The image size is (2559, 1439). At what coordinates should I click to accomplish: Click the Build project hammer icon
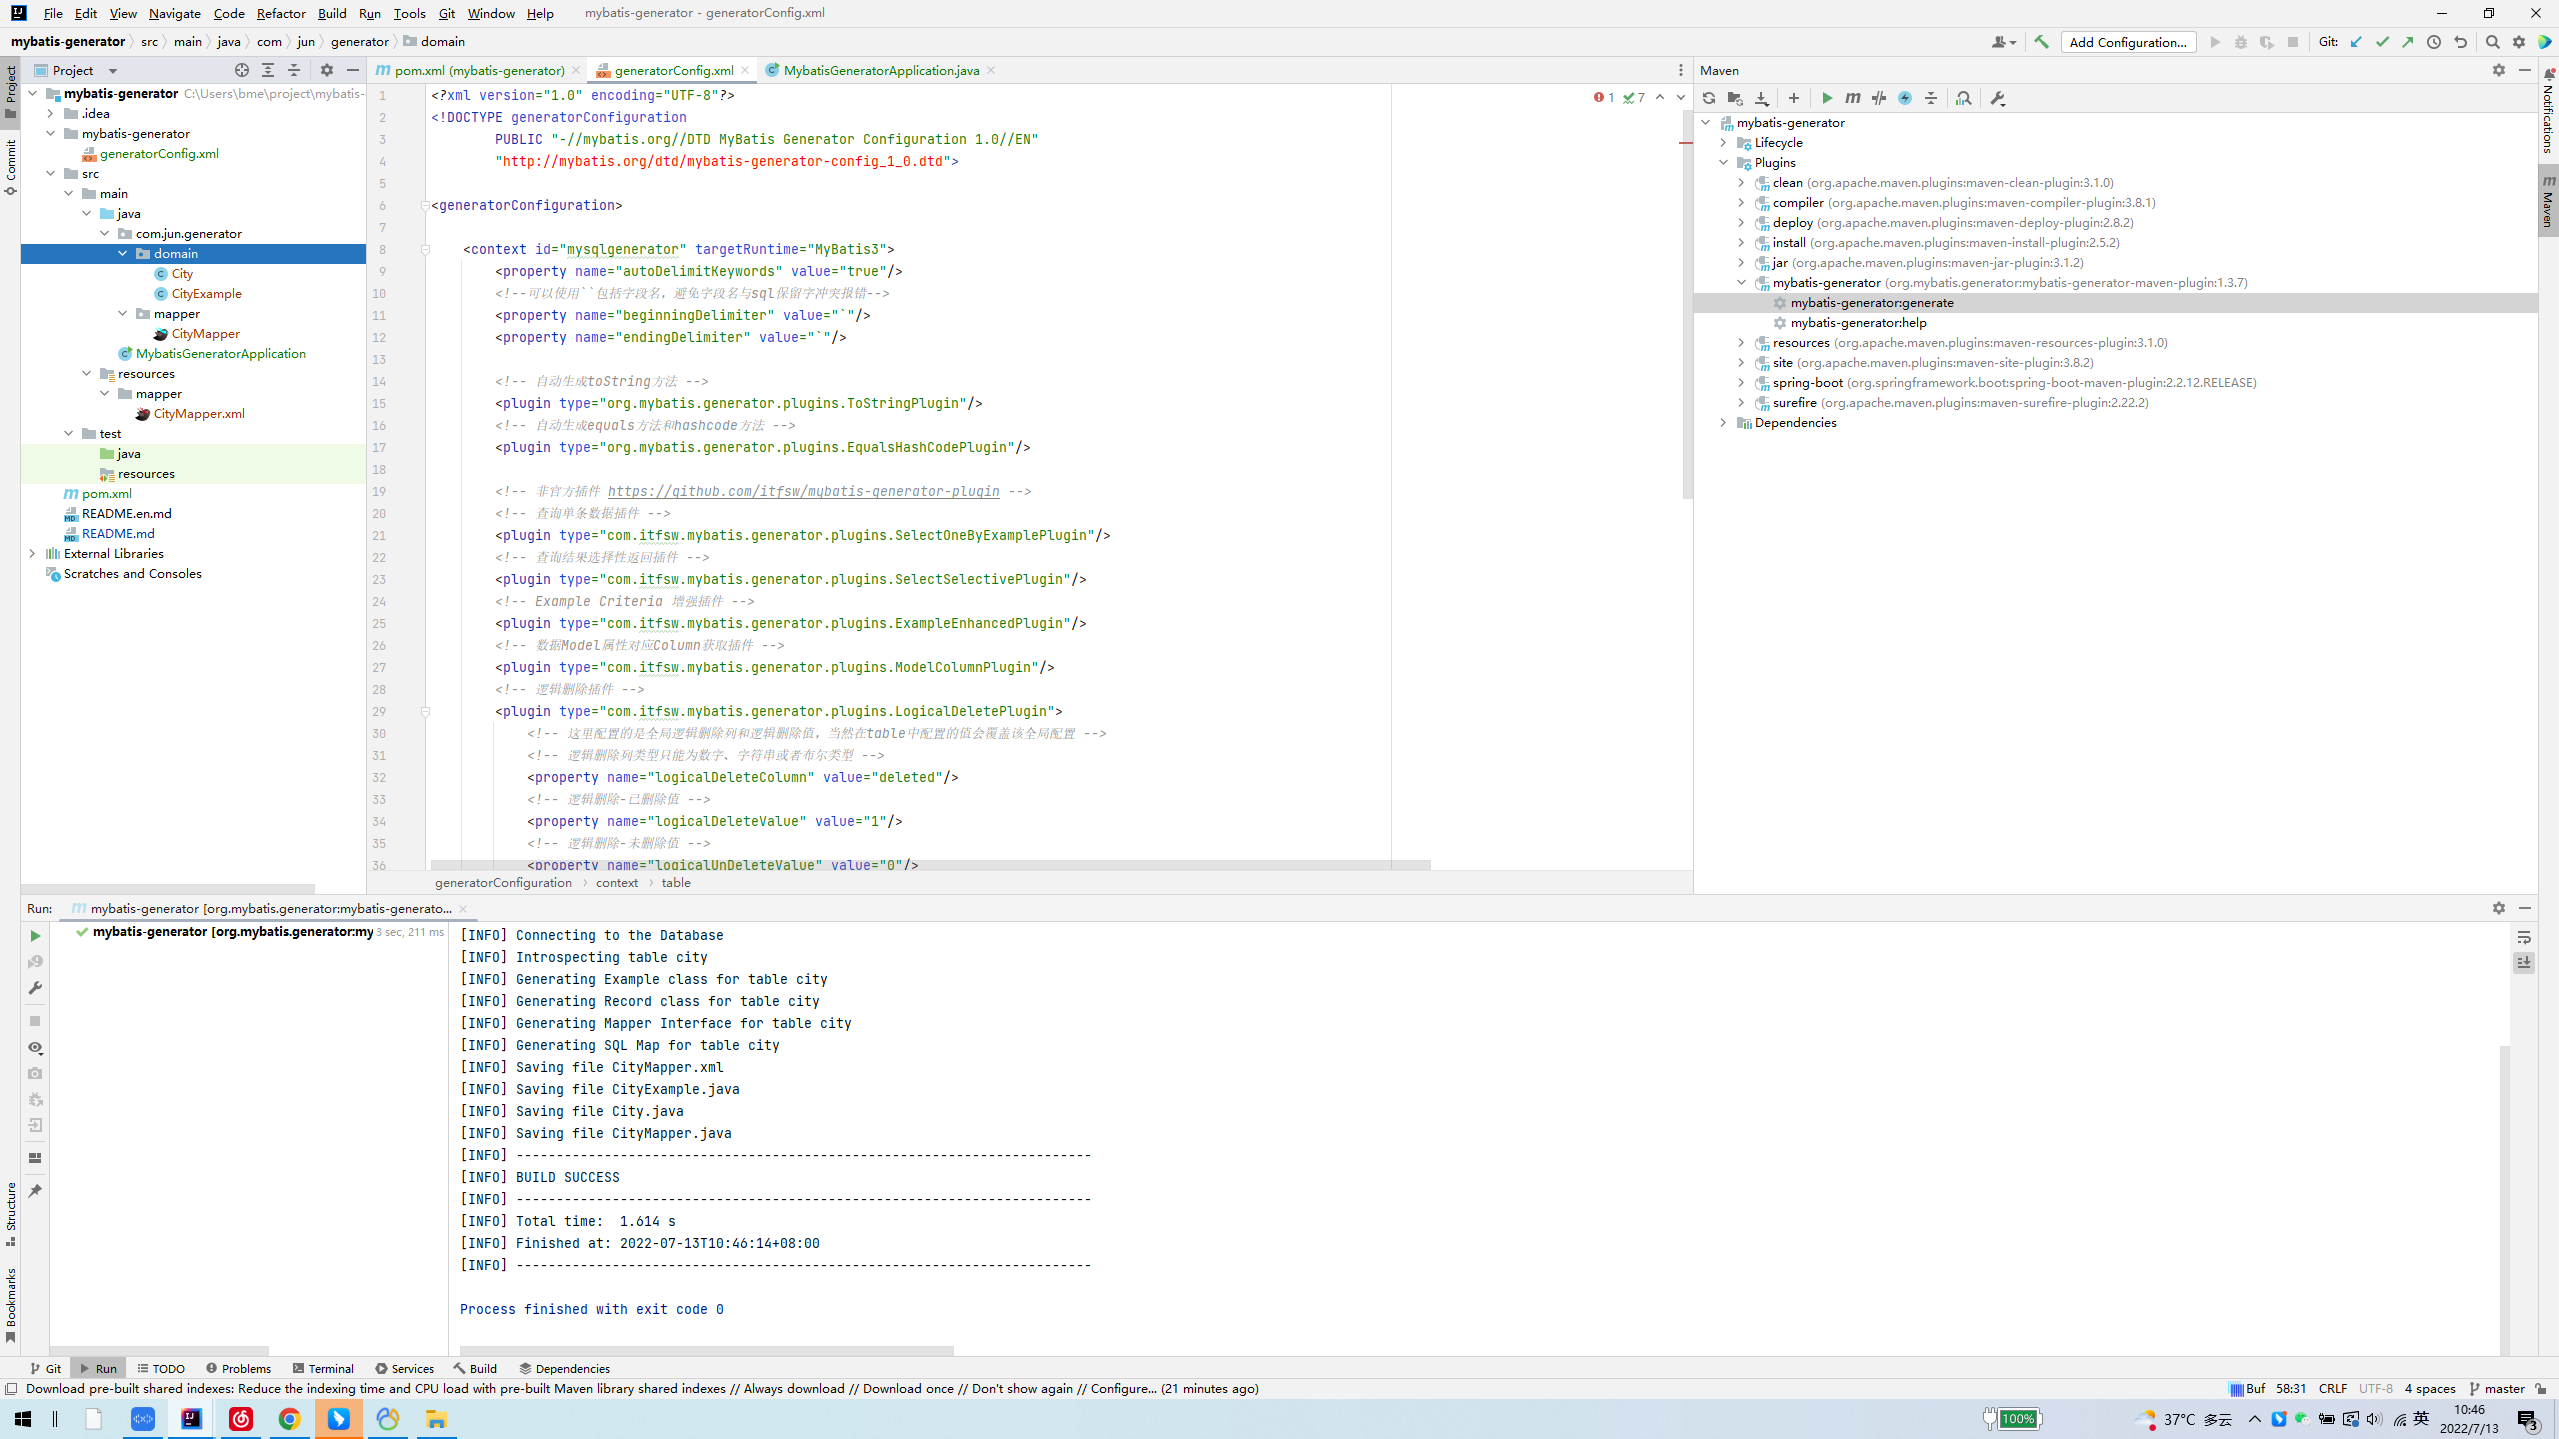2041,42
